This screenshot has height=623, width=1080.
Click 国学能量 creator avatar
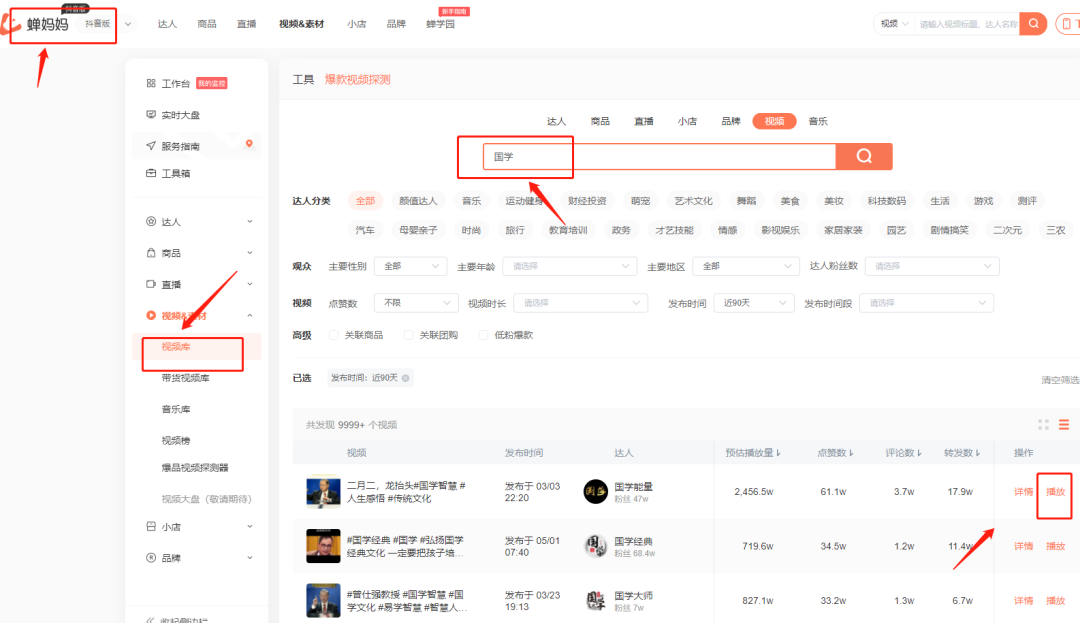point(595,492)
